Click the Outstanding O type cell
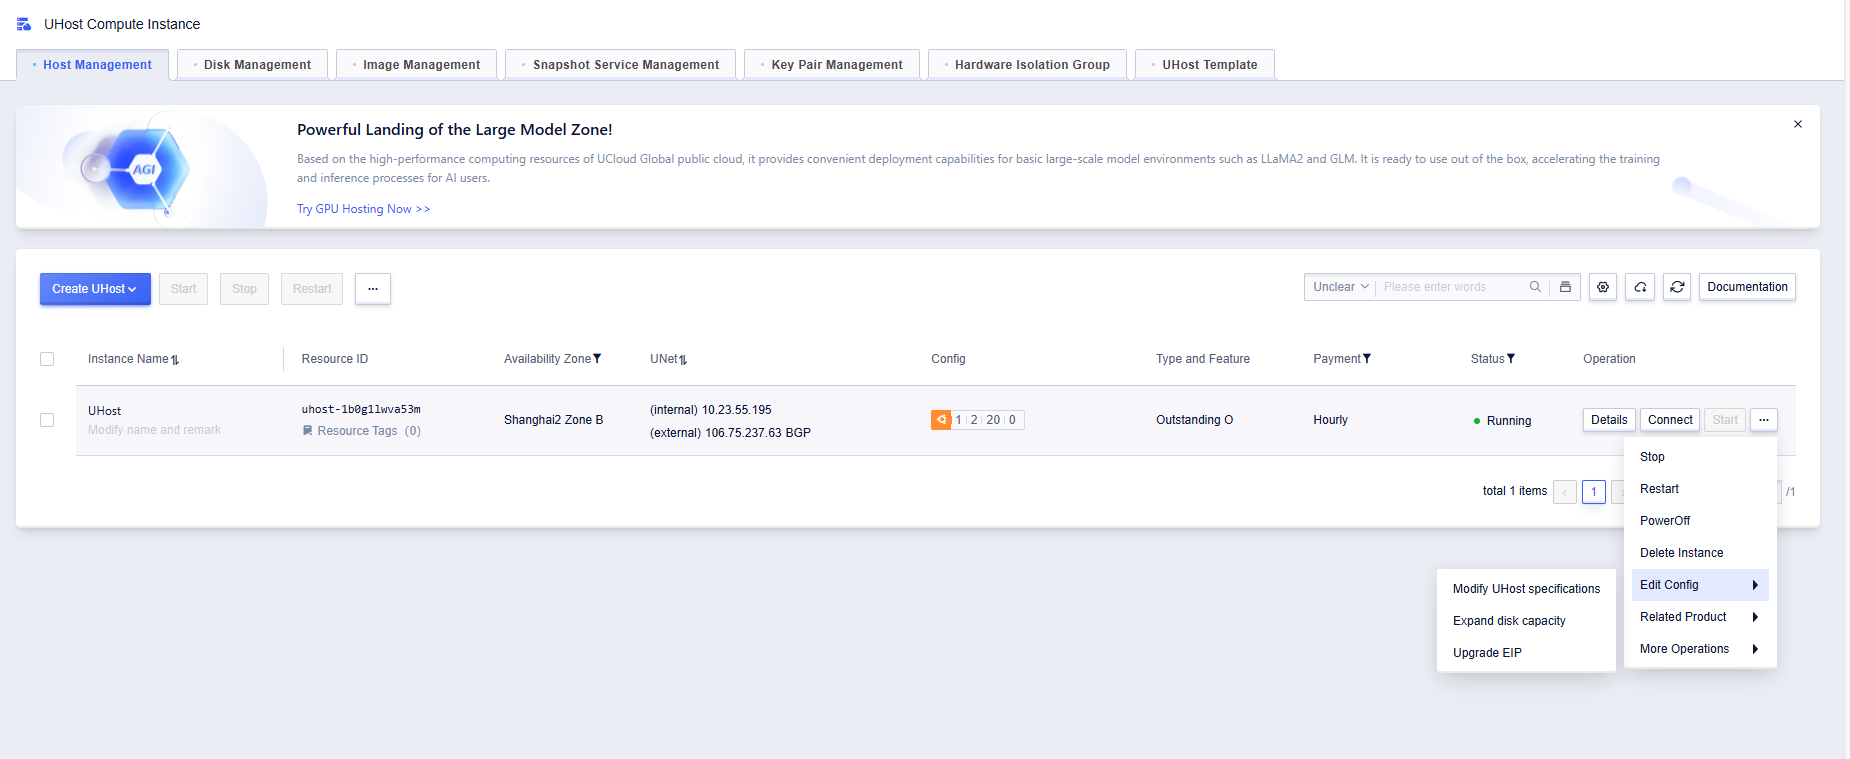The width and height of the screenshot is (1850, 759). pos(1194,420)
